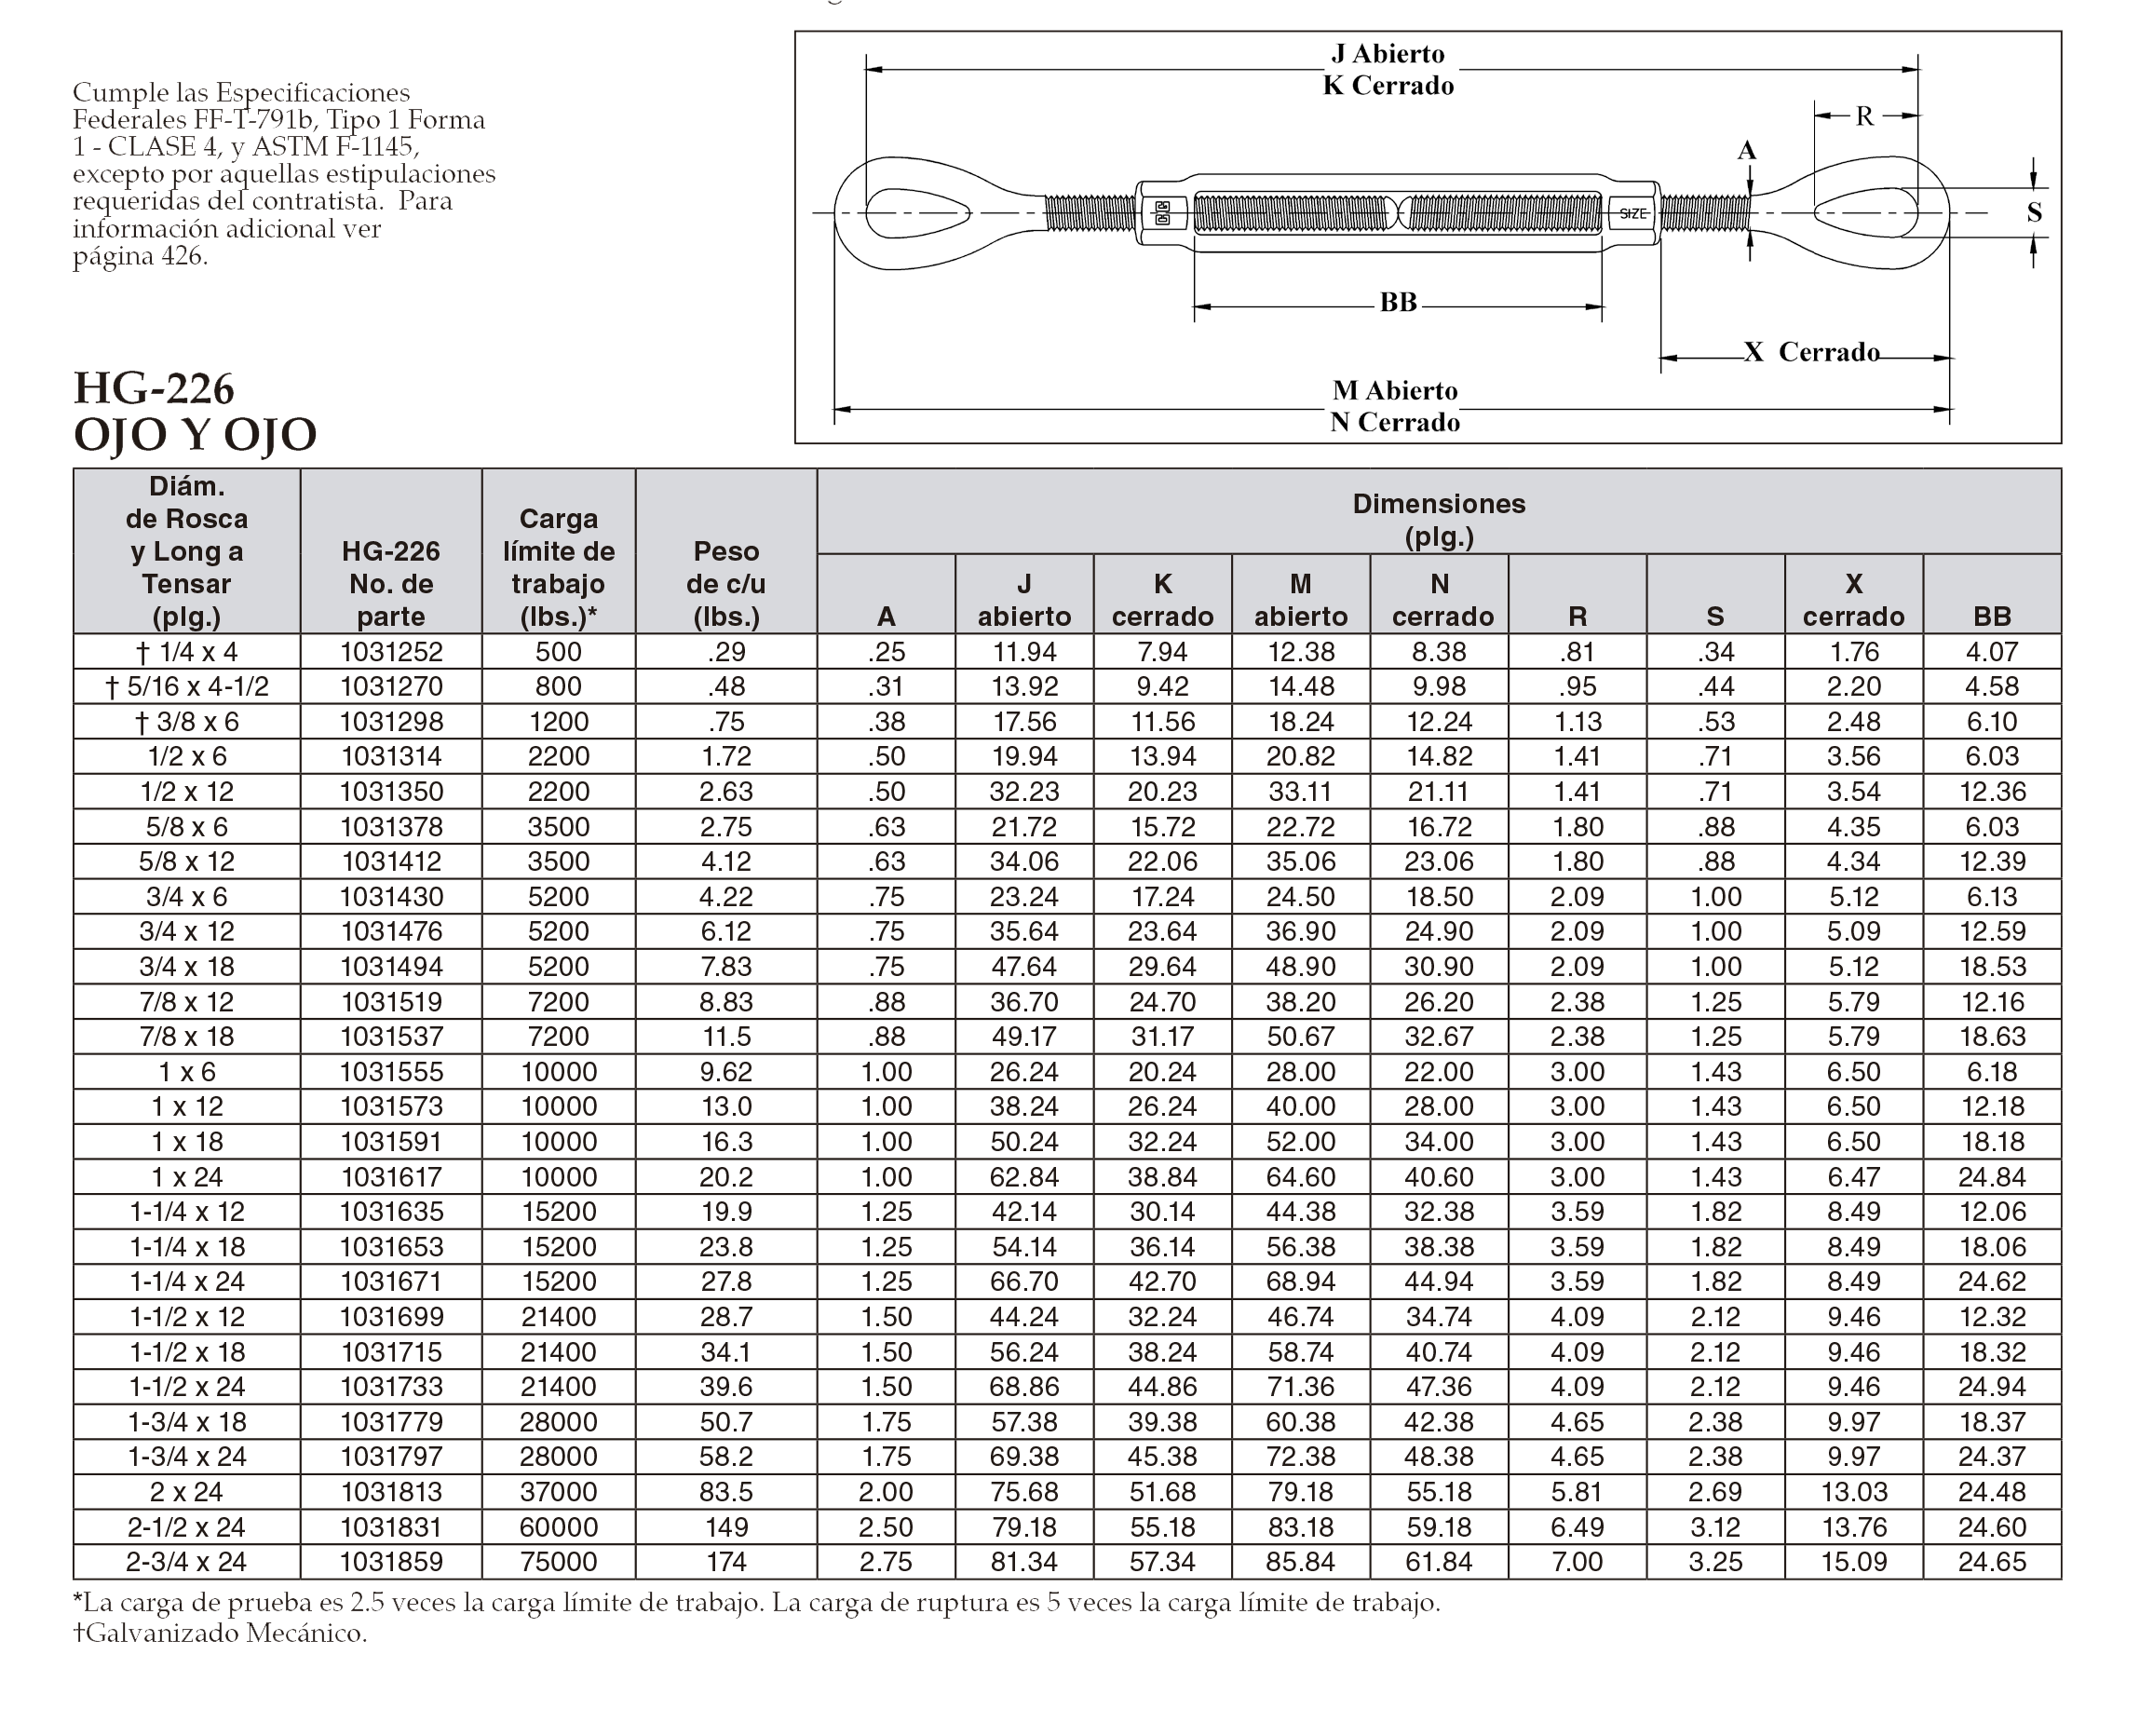Select part number 1031617

pos(391,1177)
